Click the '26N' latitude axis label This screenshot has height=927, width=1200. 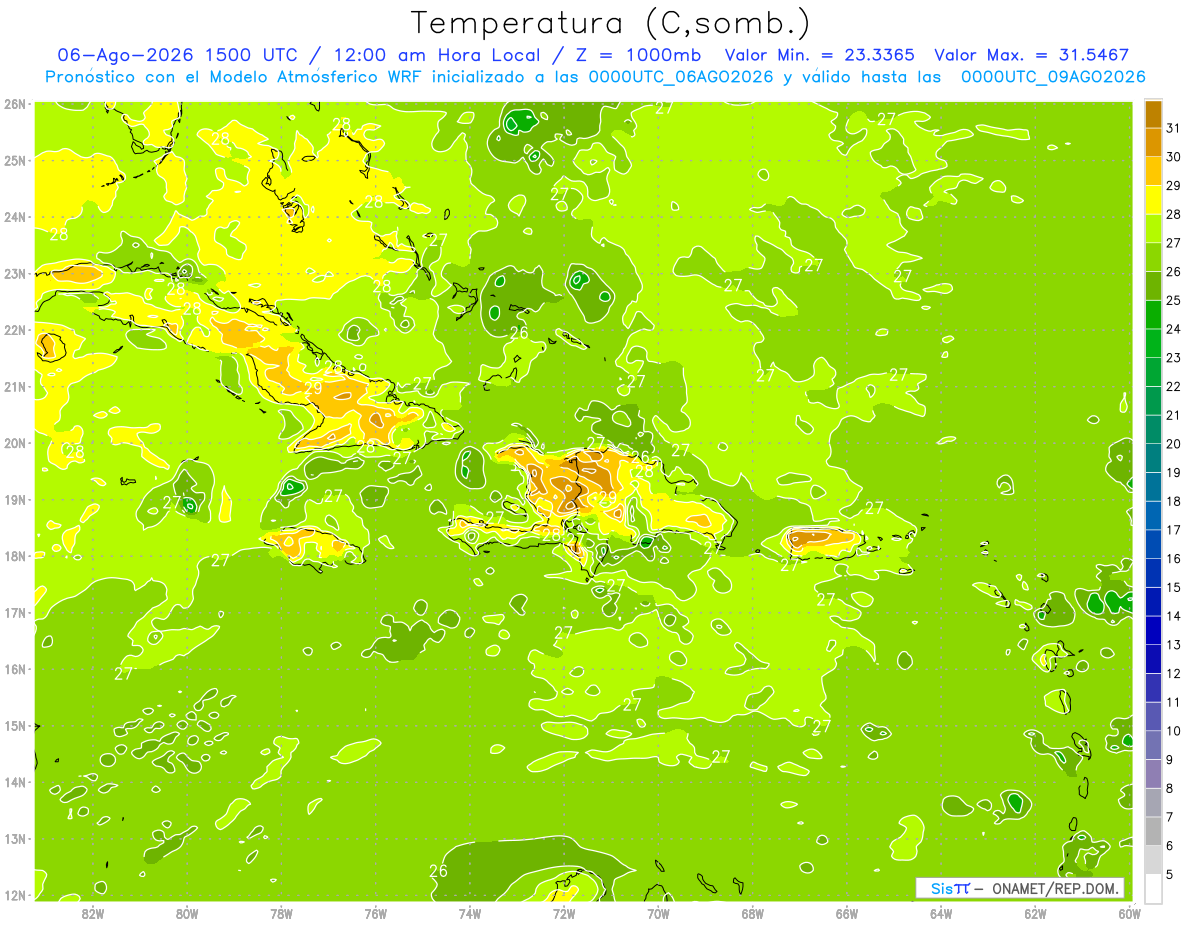coord(14,103)
